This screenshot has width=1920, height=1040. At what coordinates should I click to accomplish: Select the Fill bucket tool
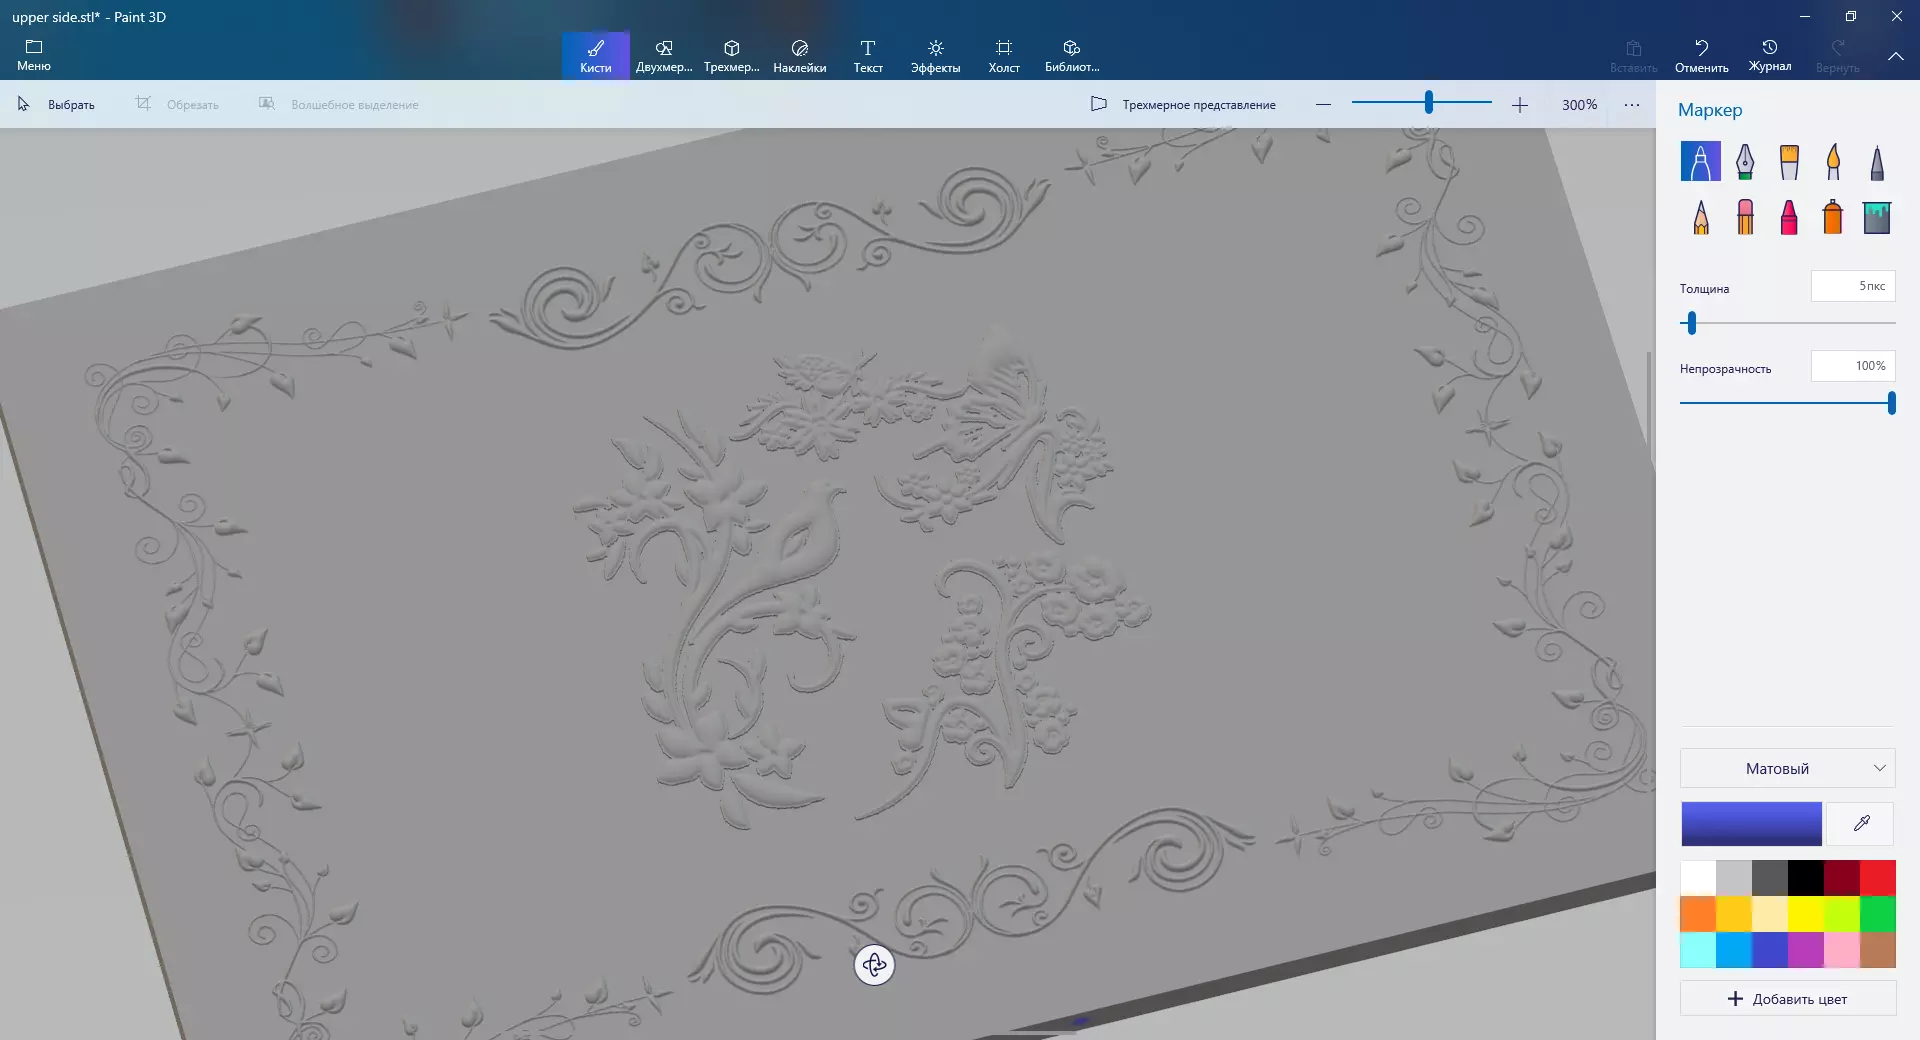pos(1877,217)
